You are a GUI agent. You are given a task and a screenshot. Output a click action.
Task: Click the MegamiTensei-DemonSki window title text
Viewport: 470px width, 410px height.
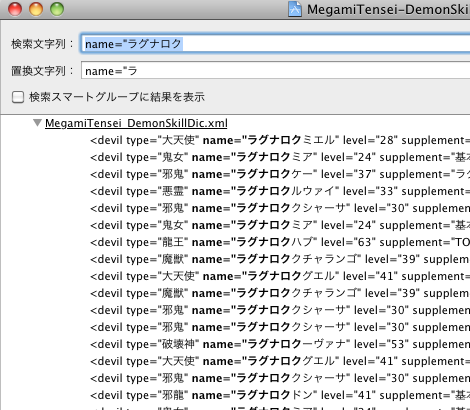(388, 9)
